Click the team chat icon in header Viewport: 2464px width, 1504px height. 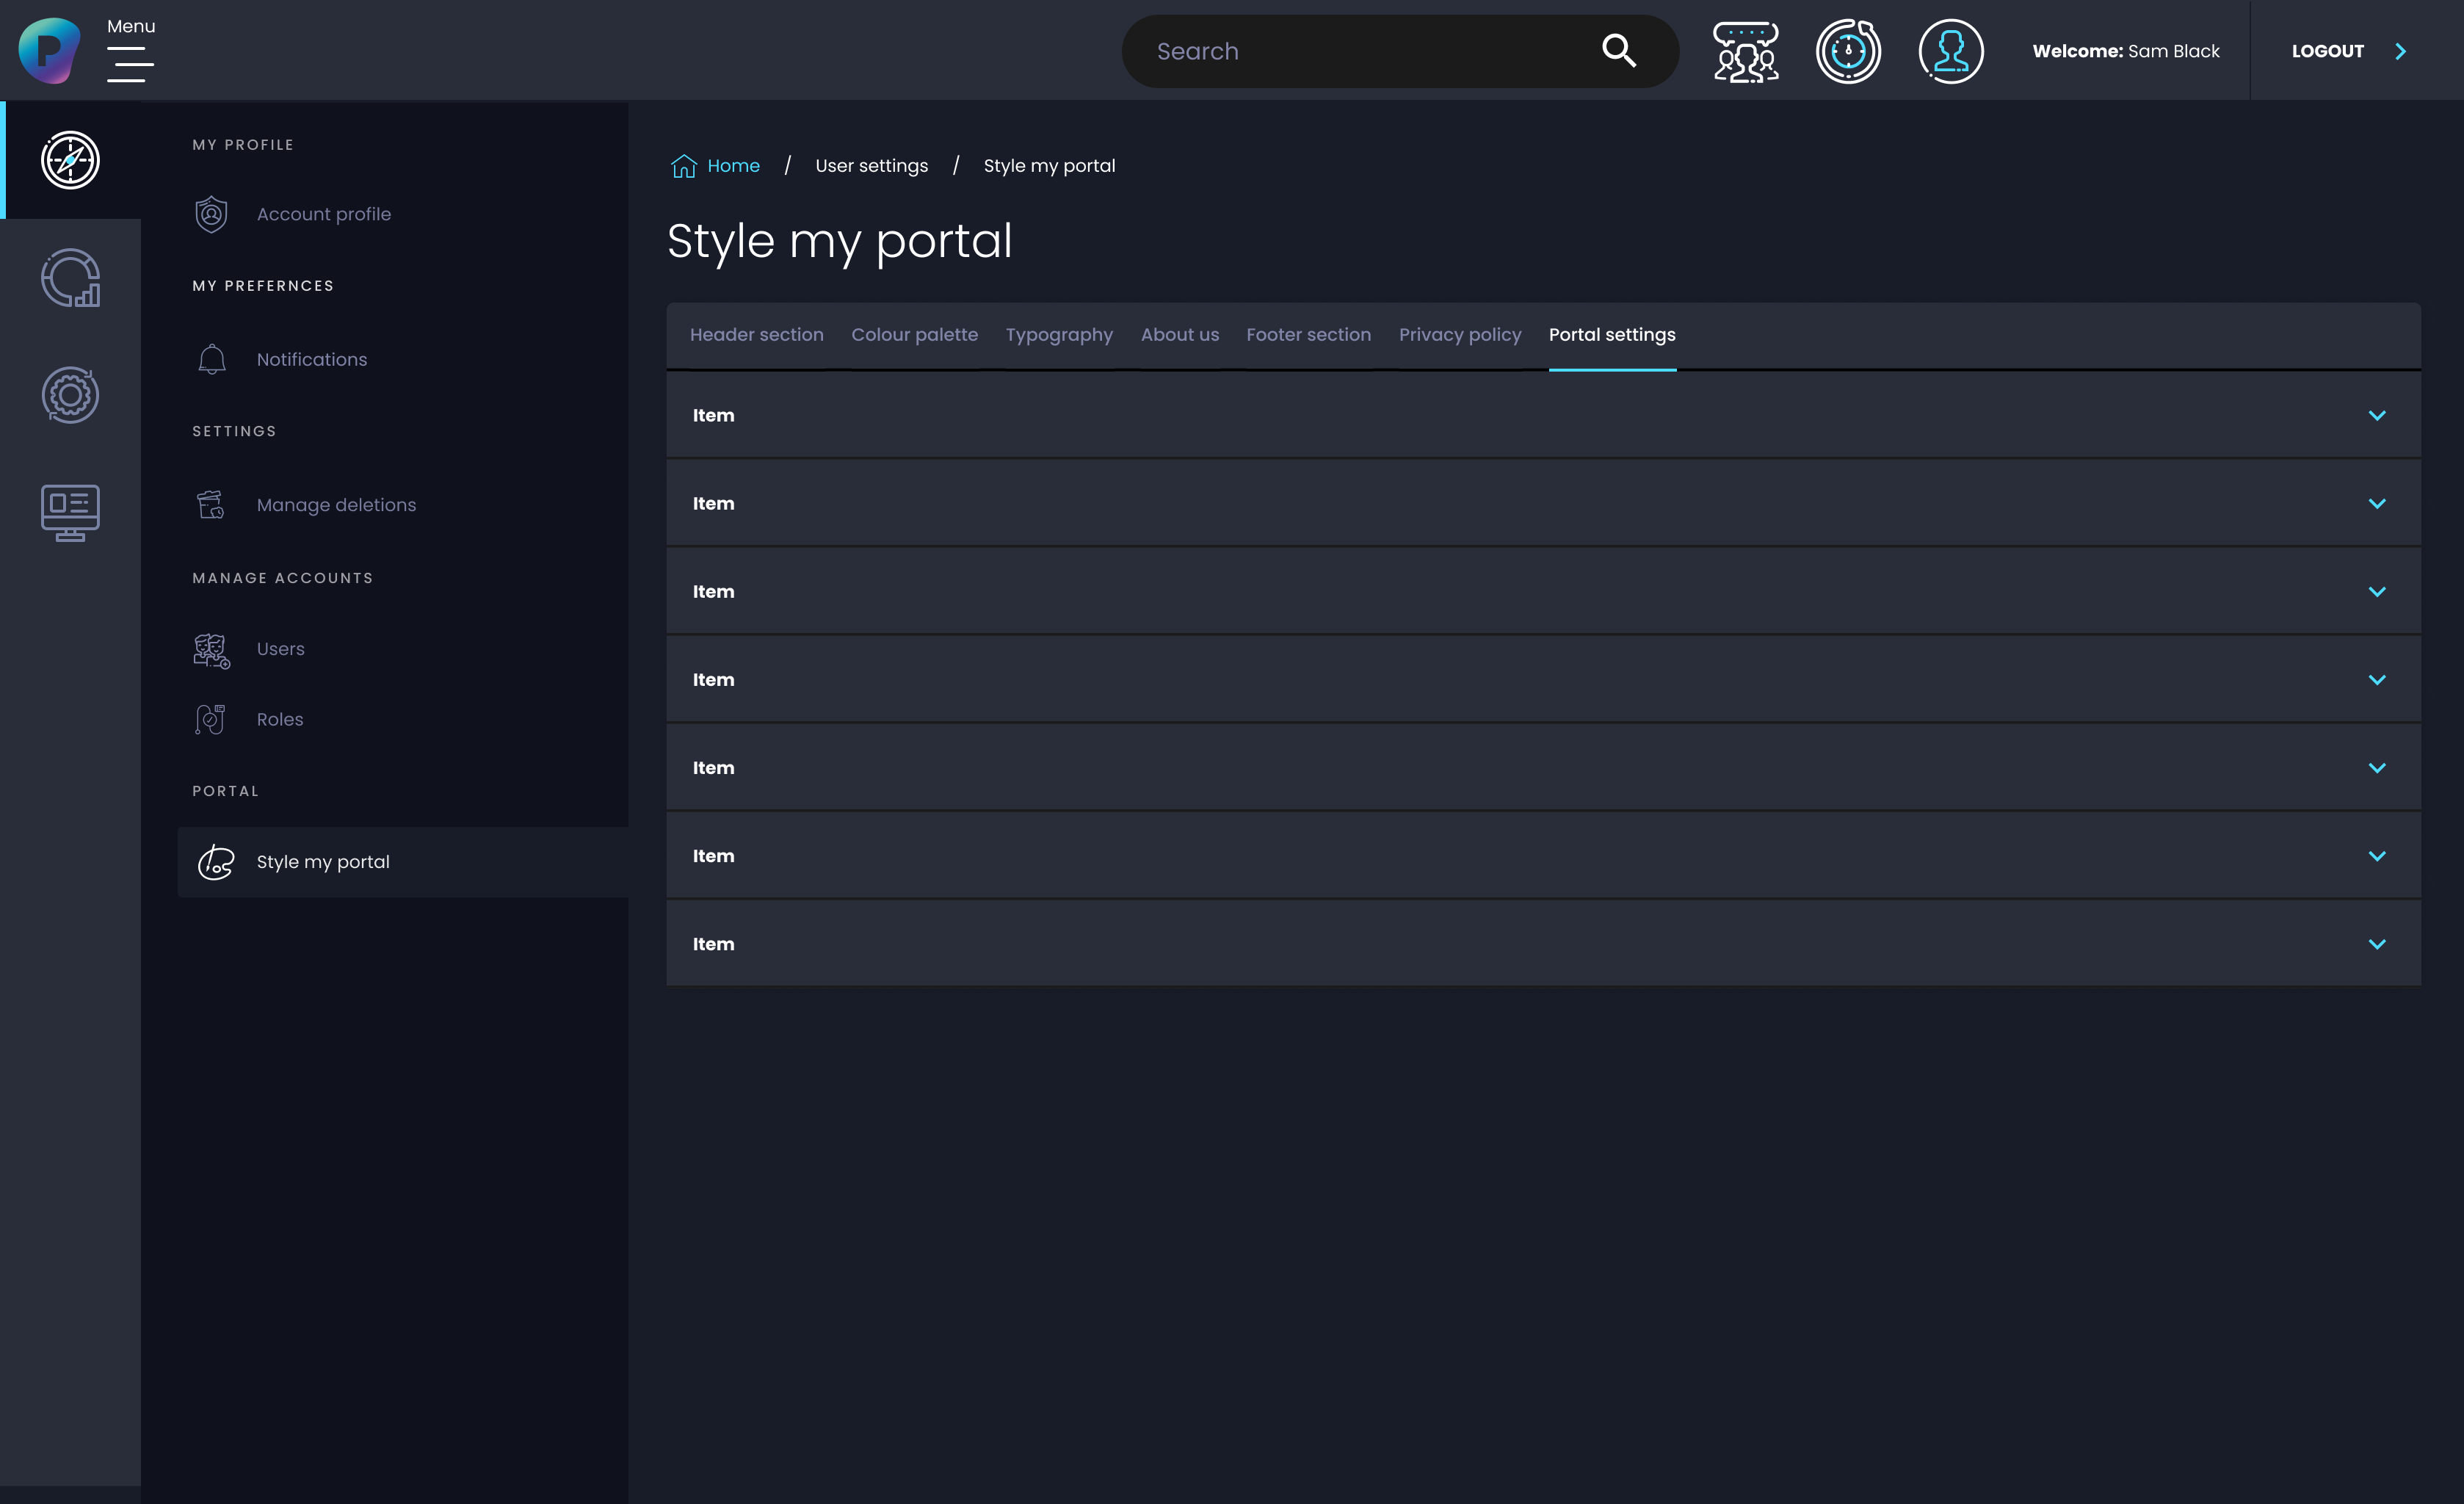point(1745,51)
